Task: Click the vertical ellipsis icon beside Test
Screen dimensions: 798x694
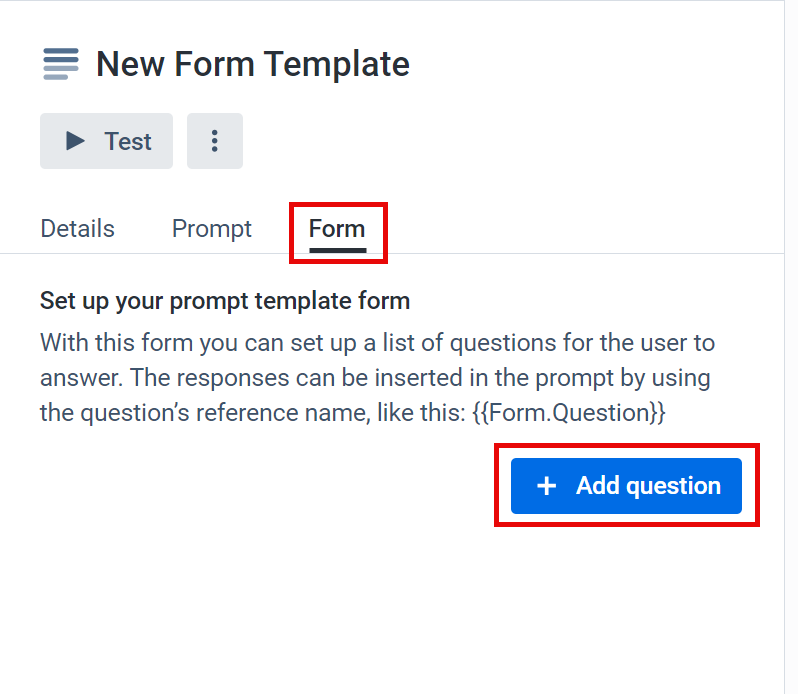Action: (215, 141)
